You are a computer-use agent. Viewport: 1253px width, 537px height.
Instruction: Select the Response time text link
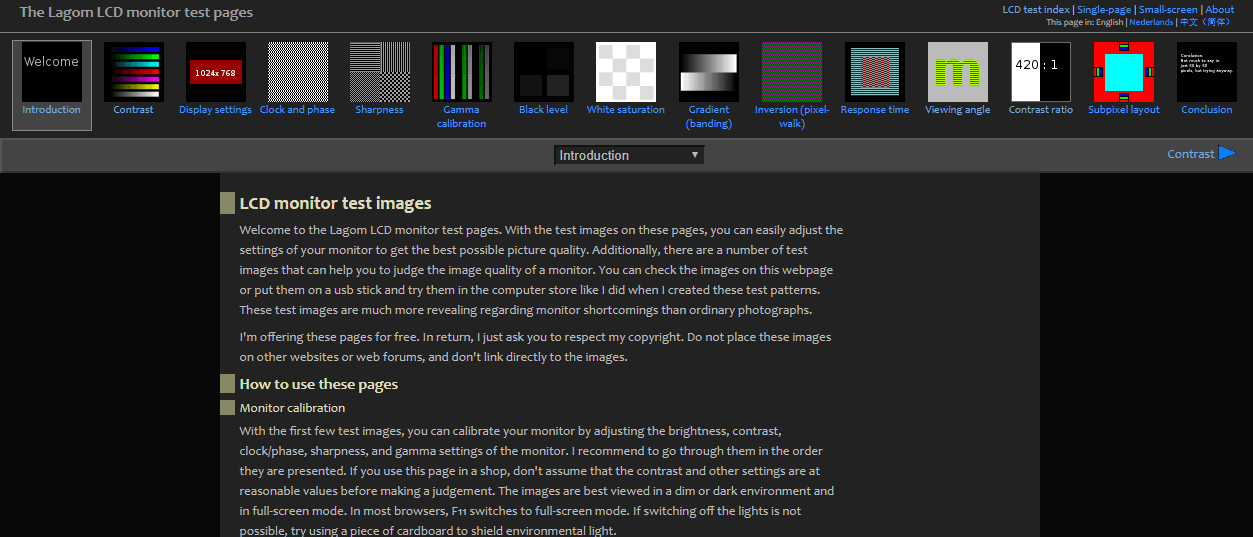pos(874,110)
